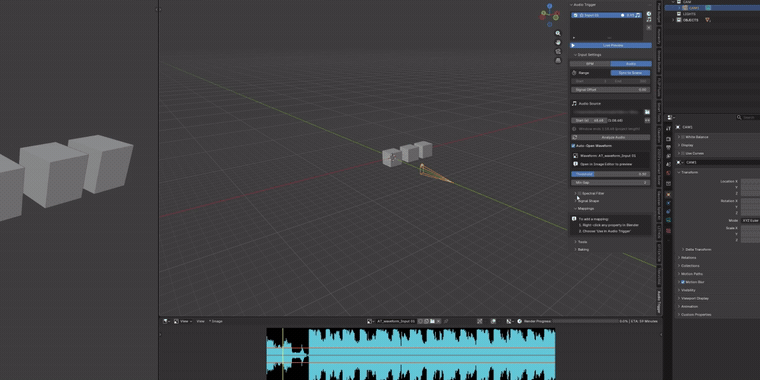Pin the image with the pin icon

tap(445, 321)
